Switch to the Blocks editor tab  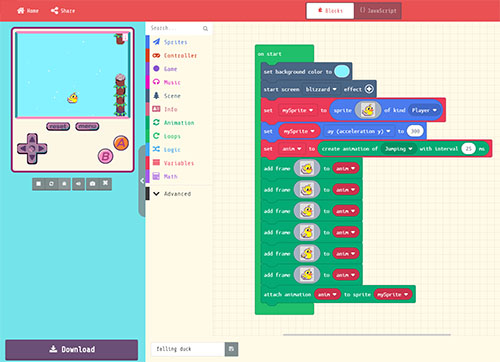coord(330,11)
